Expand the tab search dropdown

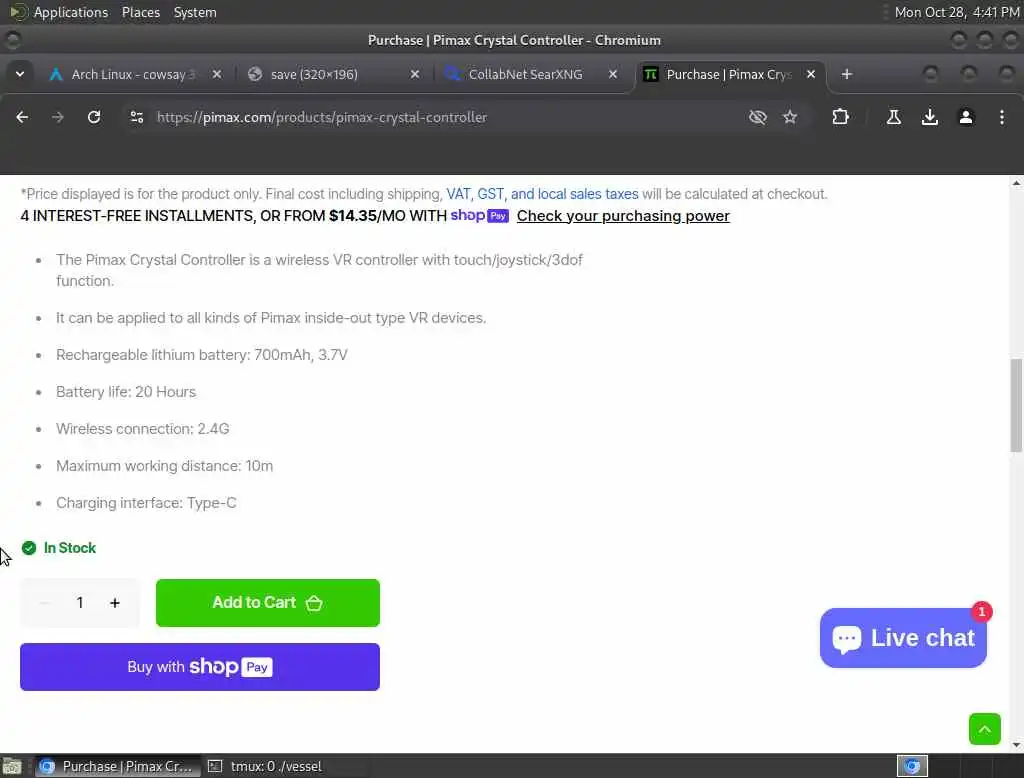[x=20, y=74]
